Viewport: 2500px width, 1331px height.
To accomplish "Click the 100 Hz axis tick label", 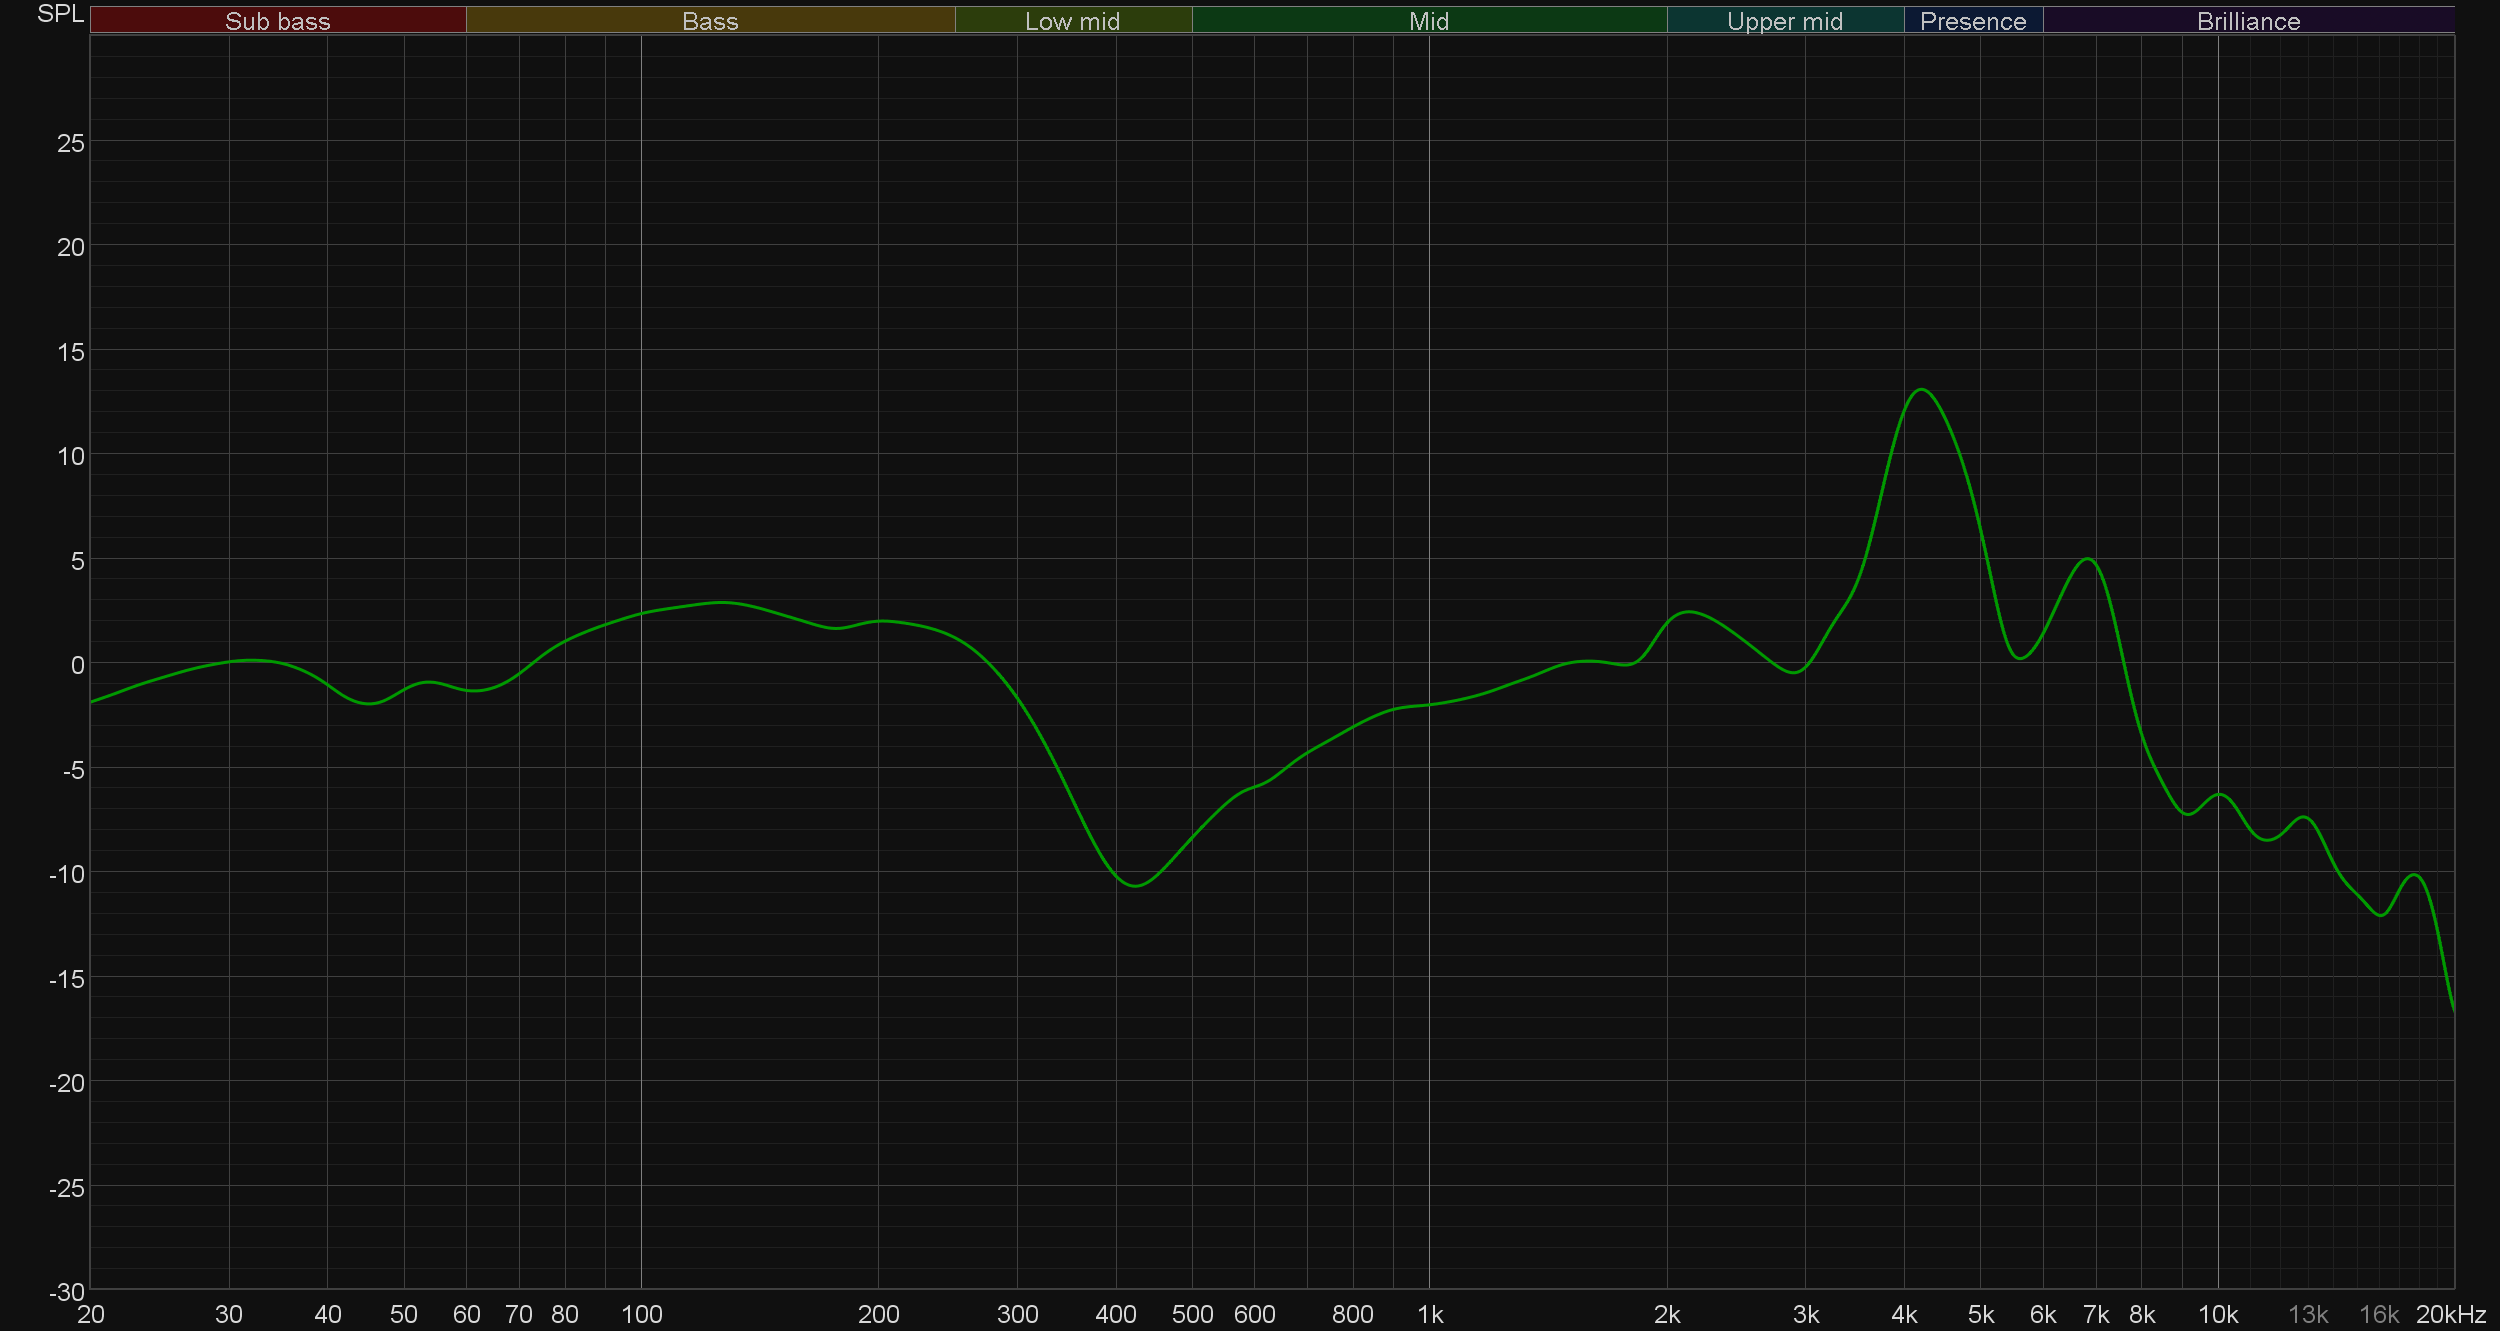I will point(641,1314).
